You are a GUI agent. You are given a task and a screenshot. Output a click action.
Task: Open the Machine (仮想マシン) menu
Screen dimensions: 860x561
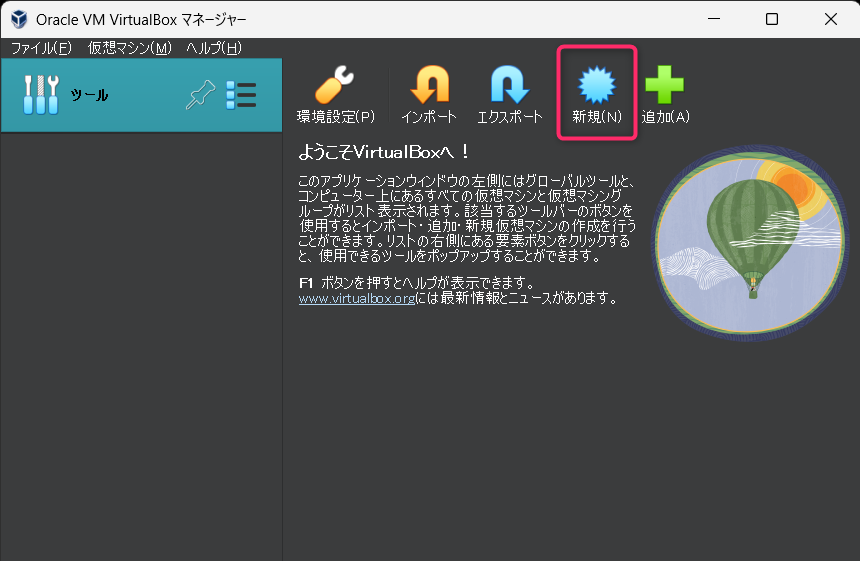point(130,48)
